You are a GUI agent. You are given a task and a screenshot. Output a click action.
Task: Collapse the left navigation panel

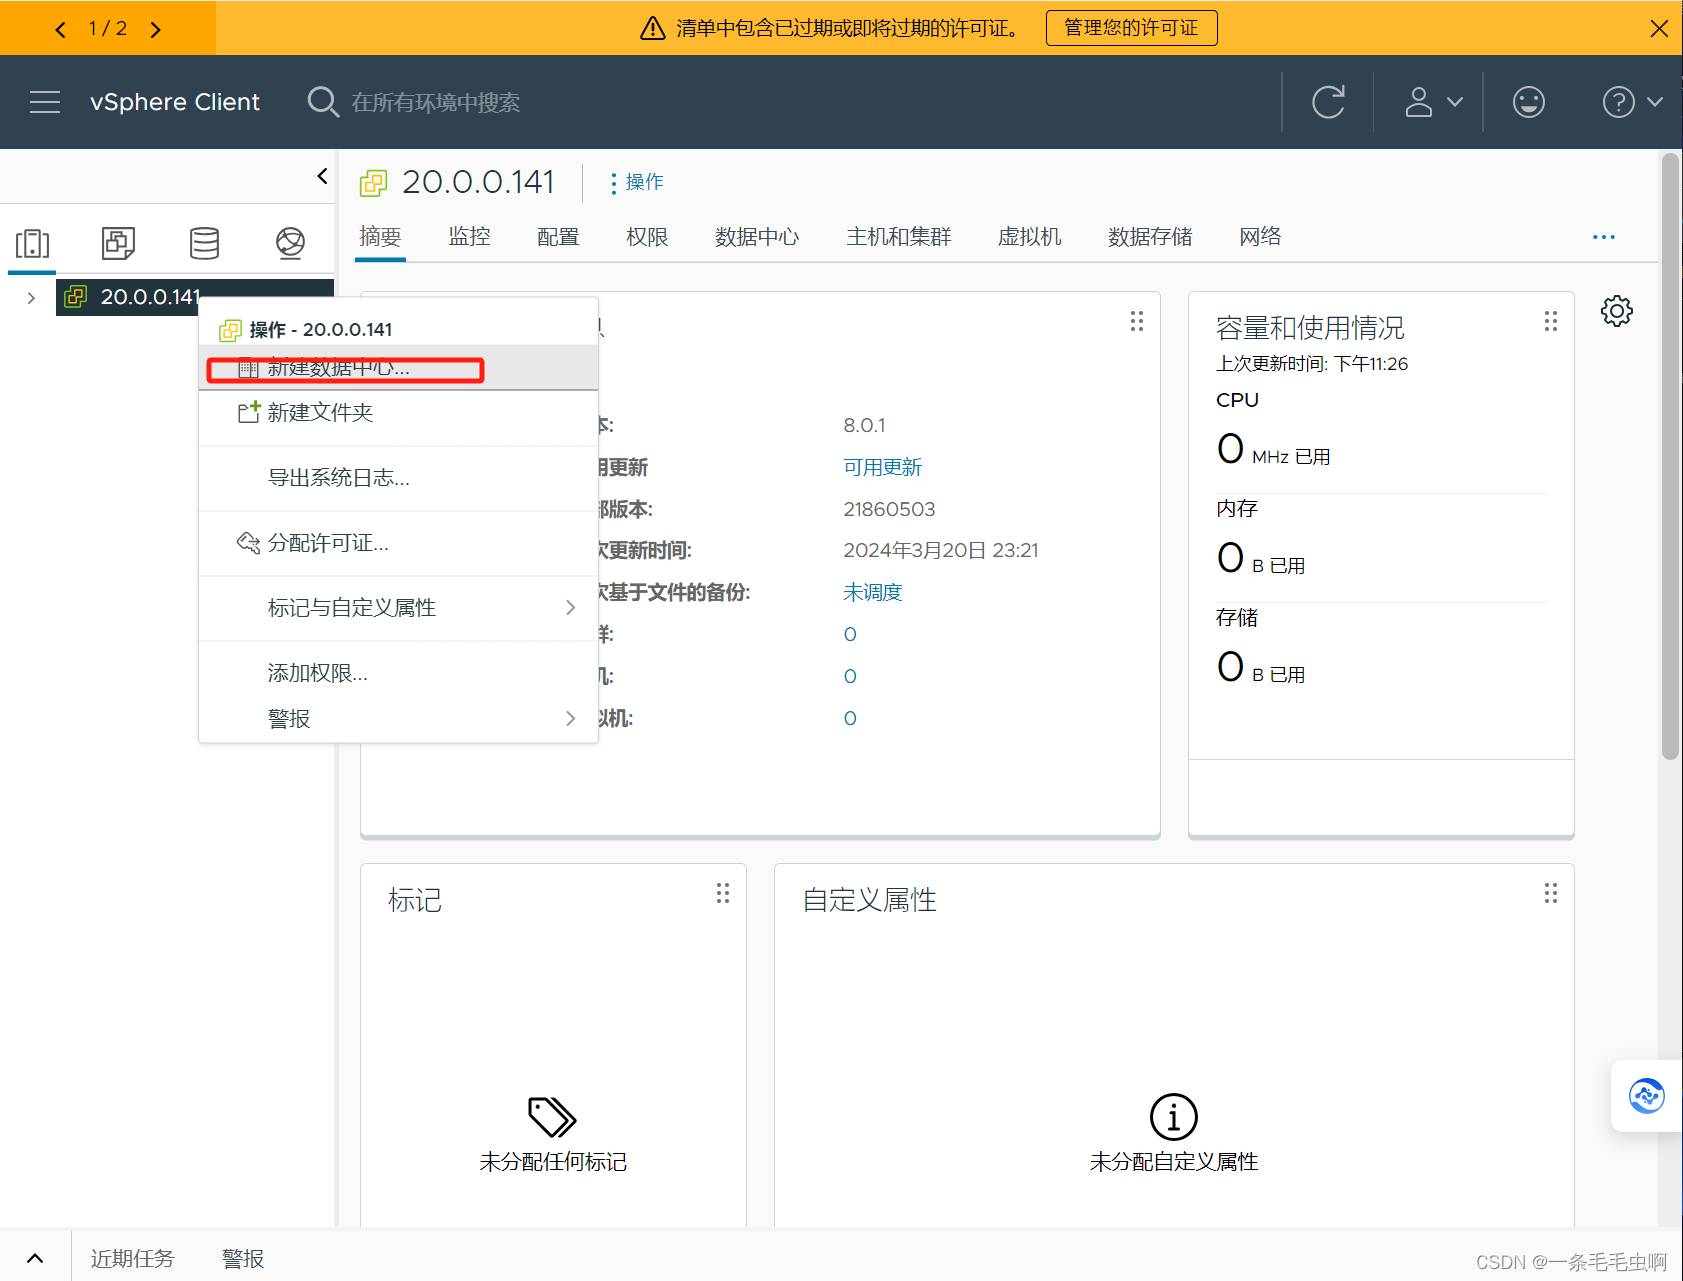coord(322,176)
